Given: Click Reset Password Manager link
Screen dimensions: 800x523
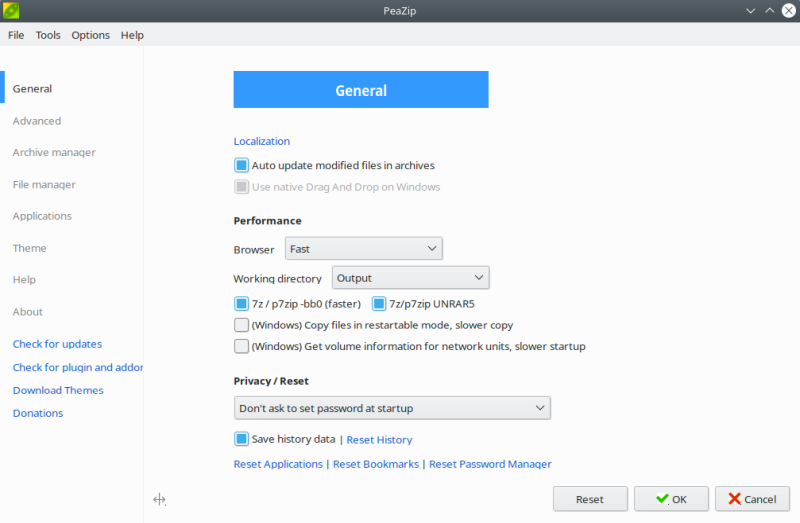Looking at the screenshot, I should tap(490, 464).
